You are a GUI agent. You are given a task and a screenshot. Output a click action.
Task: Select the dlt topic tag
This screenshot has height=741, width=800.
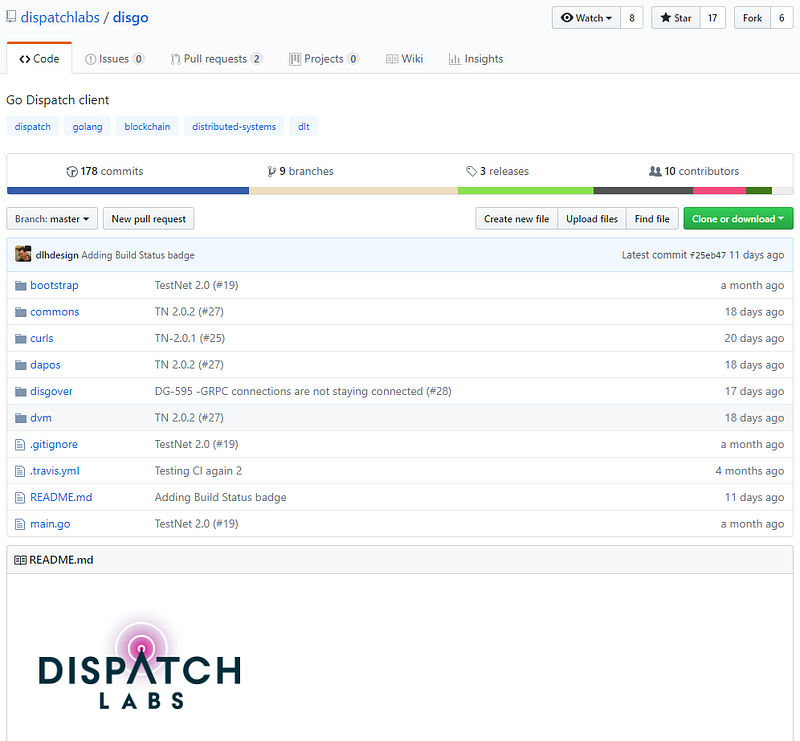[304, 126]
